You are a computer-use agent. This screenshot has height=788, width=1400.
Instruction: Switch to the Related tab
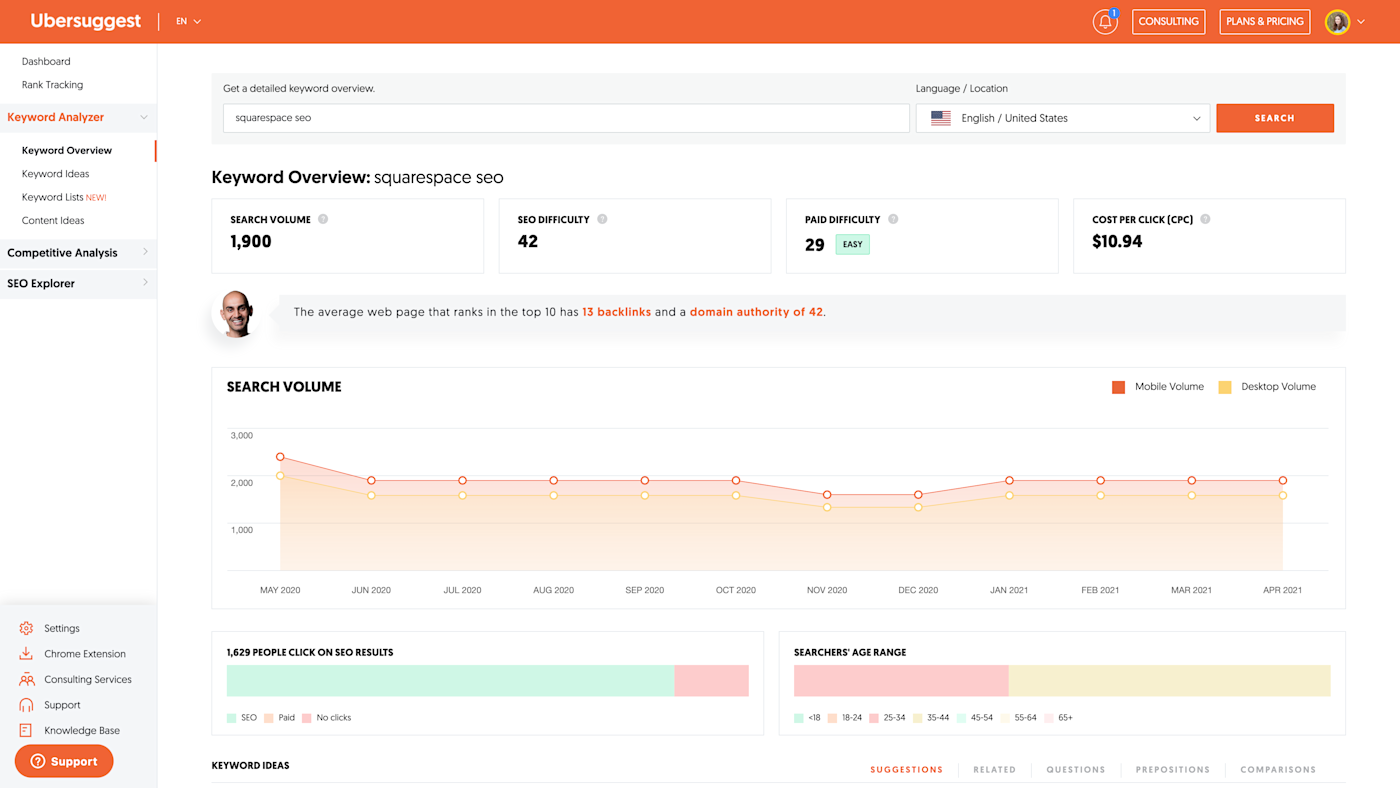click(994, 770)
